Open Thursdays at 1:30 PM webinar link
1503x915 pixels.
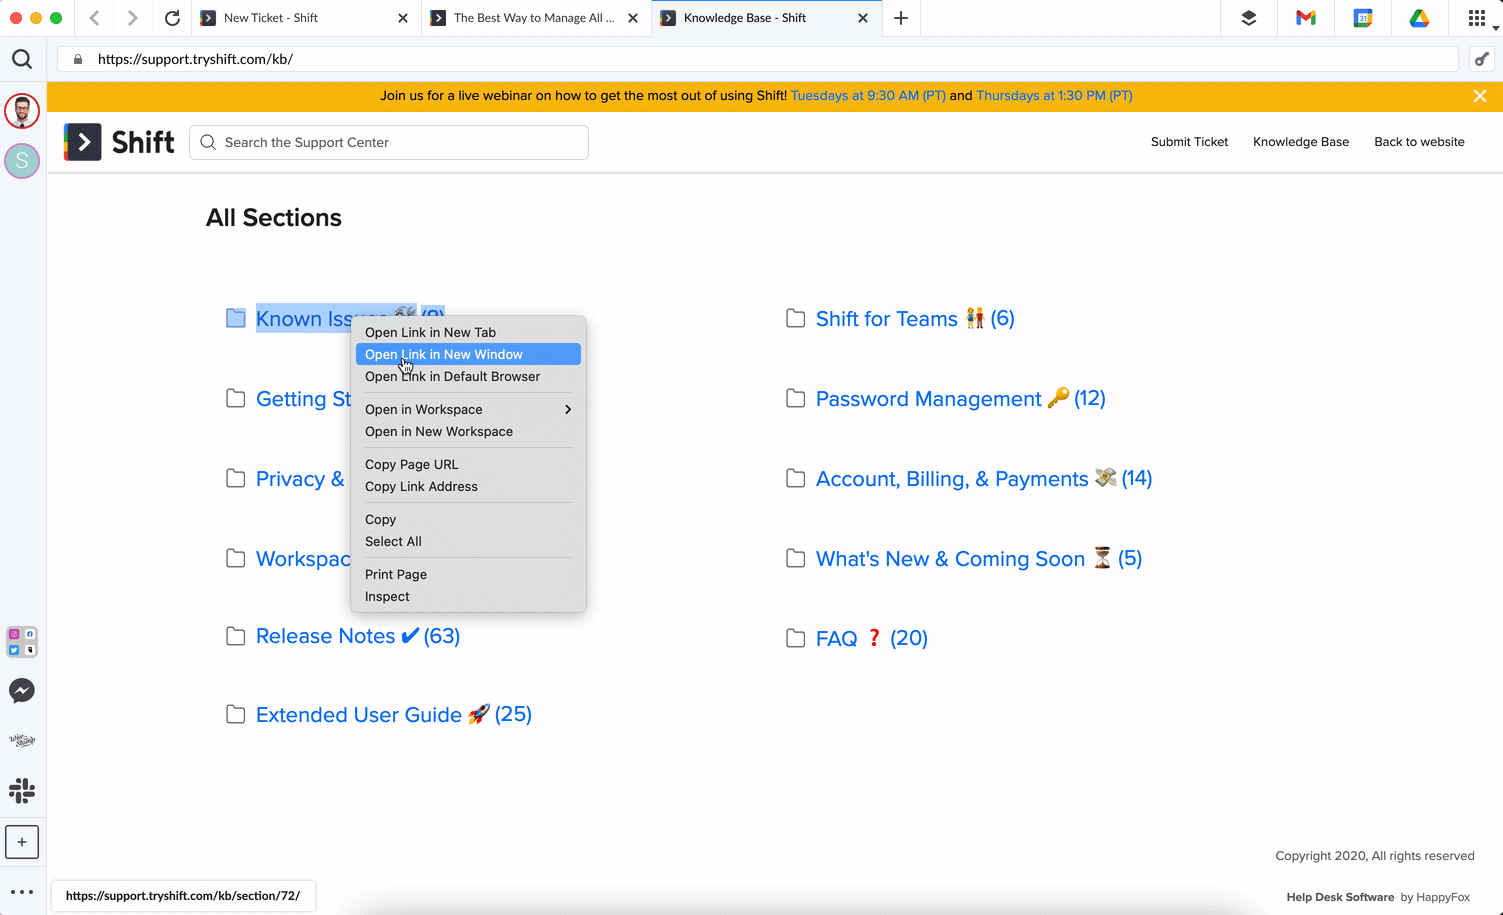tap(1054, 96)
